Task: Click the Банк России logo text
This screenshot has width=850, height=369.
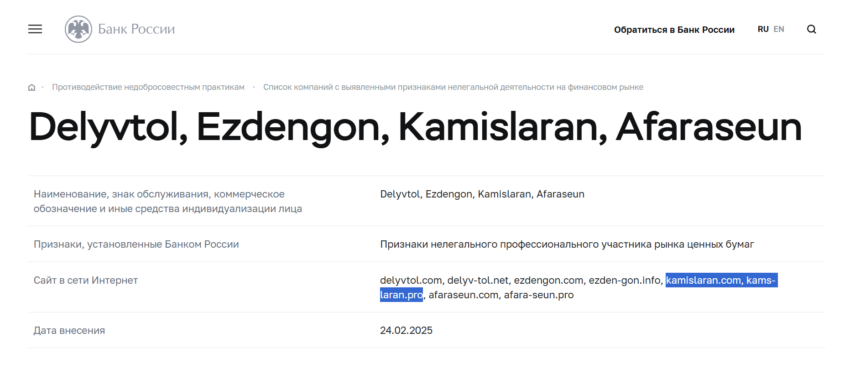Action: pyautogui.click(x=136, y=29)
